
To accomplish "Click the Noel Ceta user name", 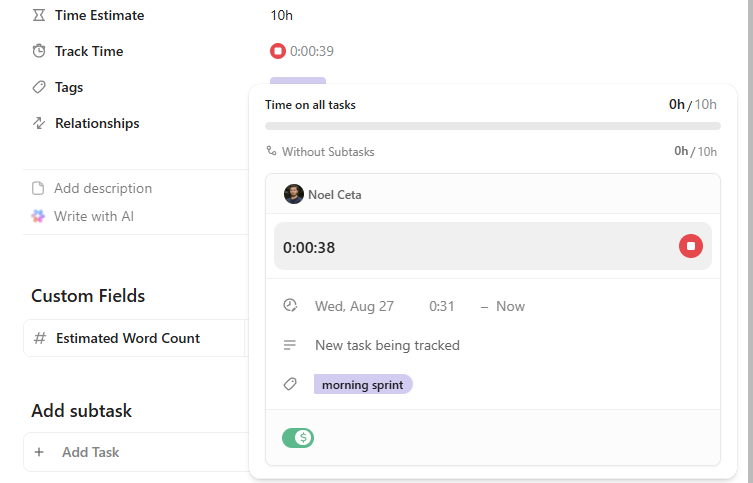I will pos(335,194).
